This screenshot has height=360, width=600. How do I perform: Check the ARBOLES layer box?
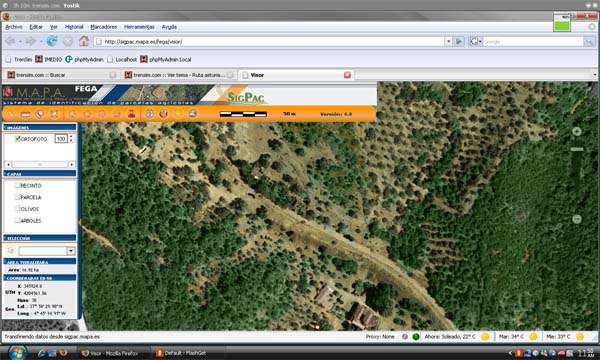click(x=17, y=220)
